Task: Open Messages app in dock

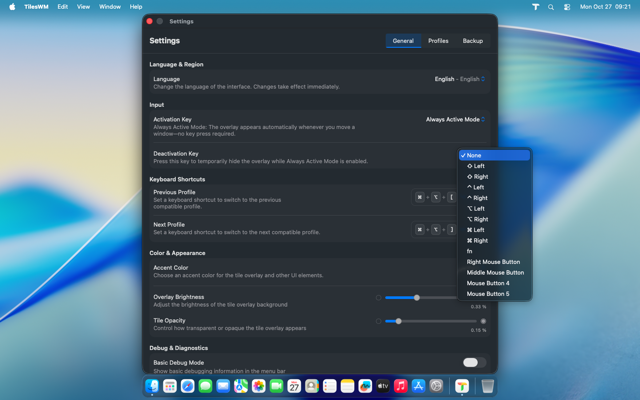Action: 205,386
